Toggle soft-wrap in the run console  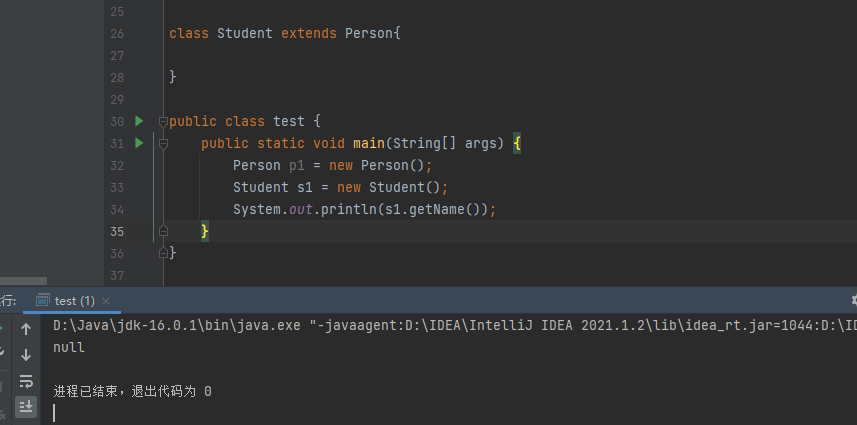[26, 381]
